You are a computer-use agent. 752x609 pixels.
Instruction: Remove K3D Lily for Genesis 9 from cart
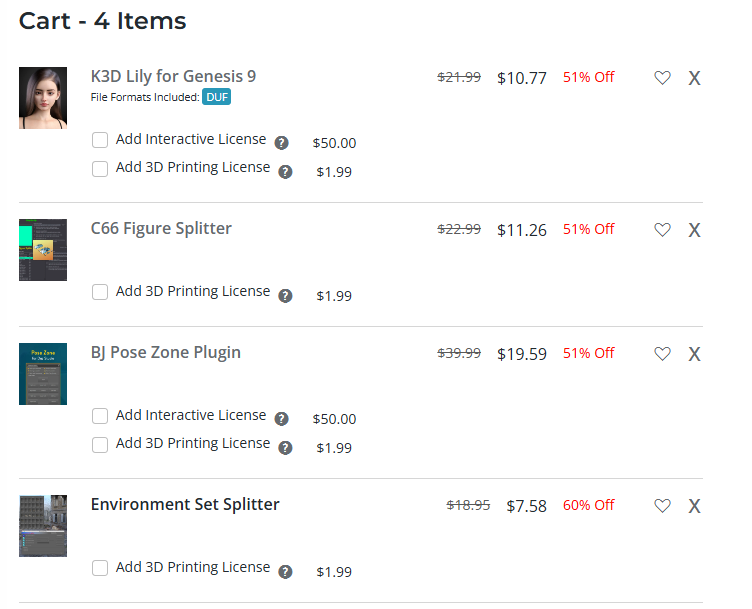click(x=694, y=78)
